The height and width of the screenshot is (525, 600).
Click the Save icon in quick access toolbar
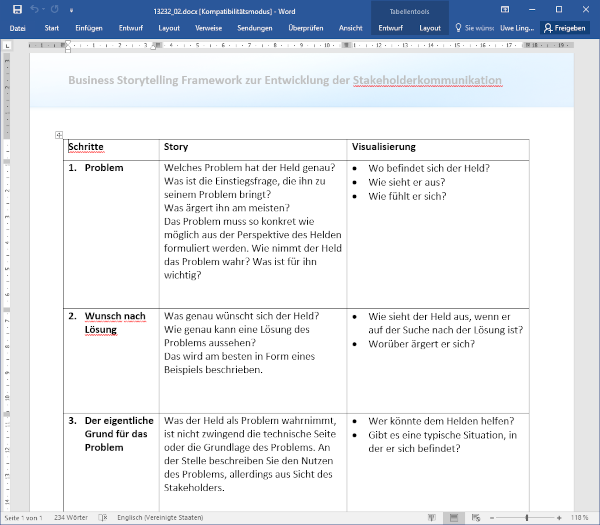tap(17, 9)
